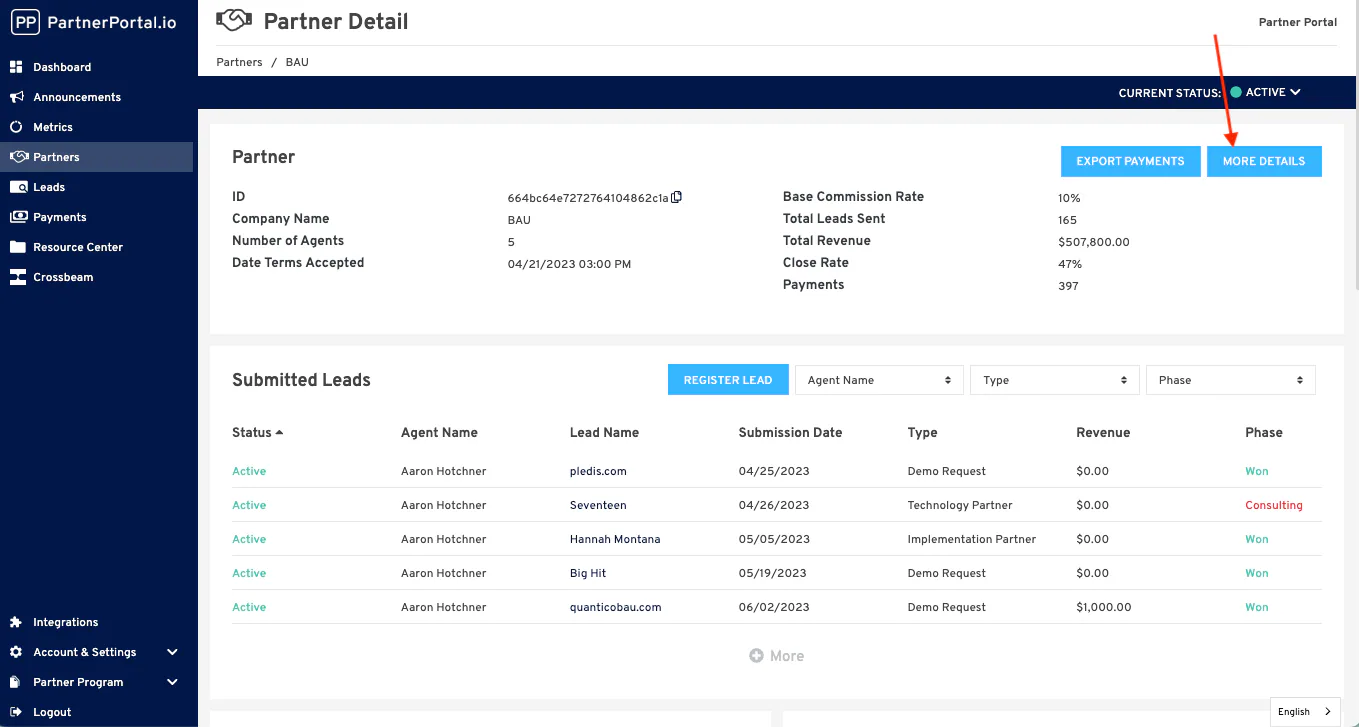This screenshot has width=1359, height=727.
Task: Open the Phase filter dropdown
Action: coord(1231,380)
